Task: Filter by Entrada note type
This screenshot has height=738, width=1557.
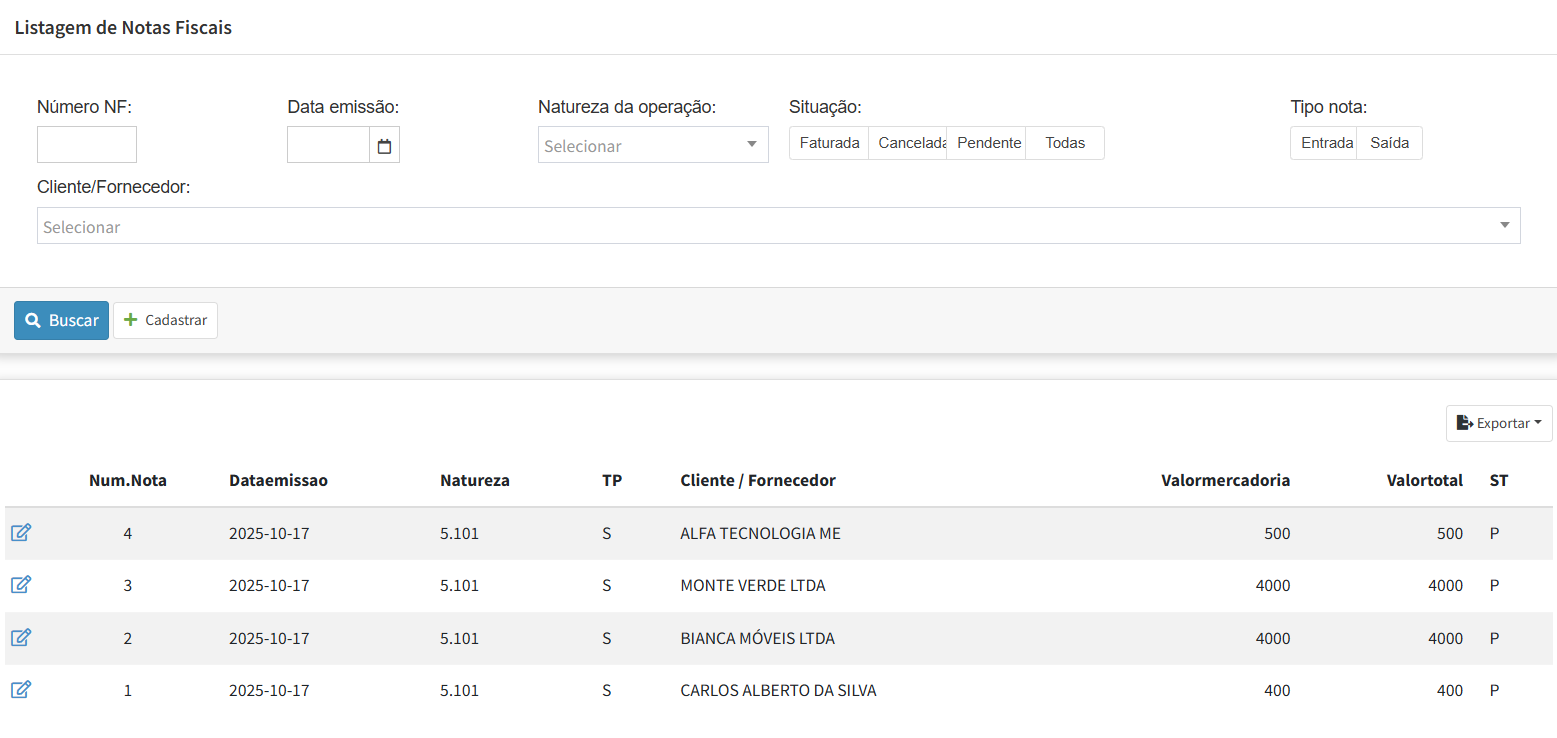Action: tap(1324, 143)
